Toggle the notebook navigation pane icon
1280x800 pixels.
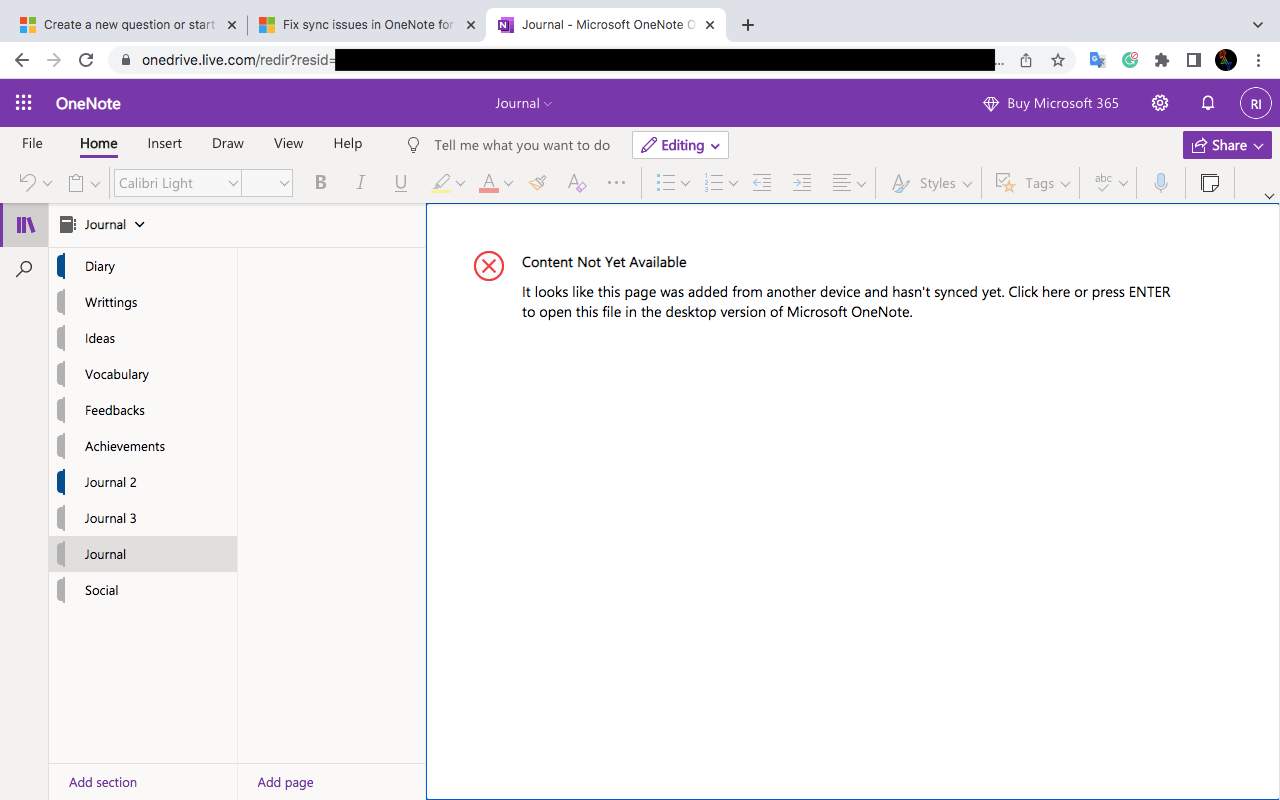[25, 225]
